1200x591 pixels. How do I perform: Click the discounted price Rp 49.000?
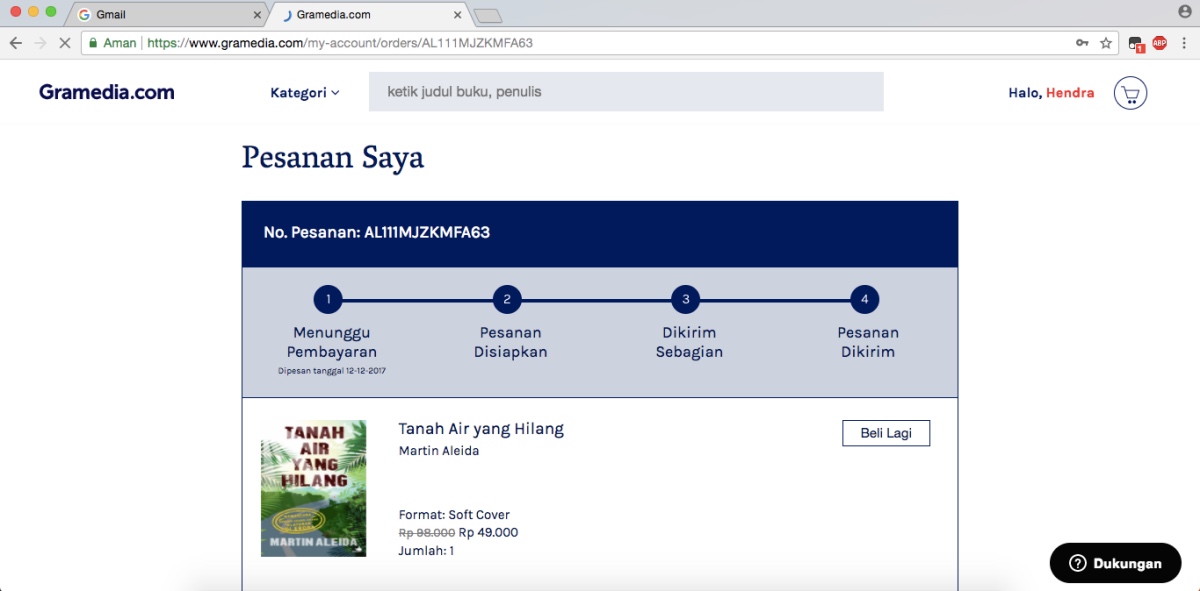[x=488, y=533]
